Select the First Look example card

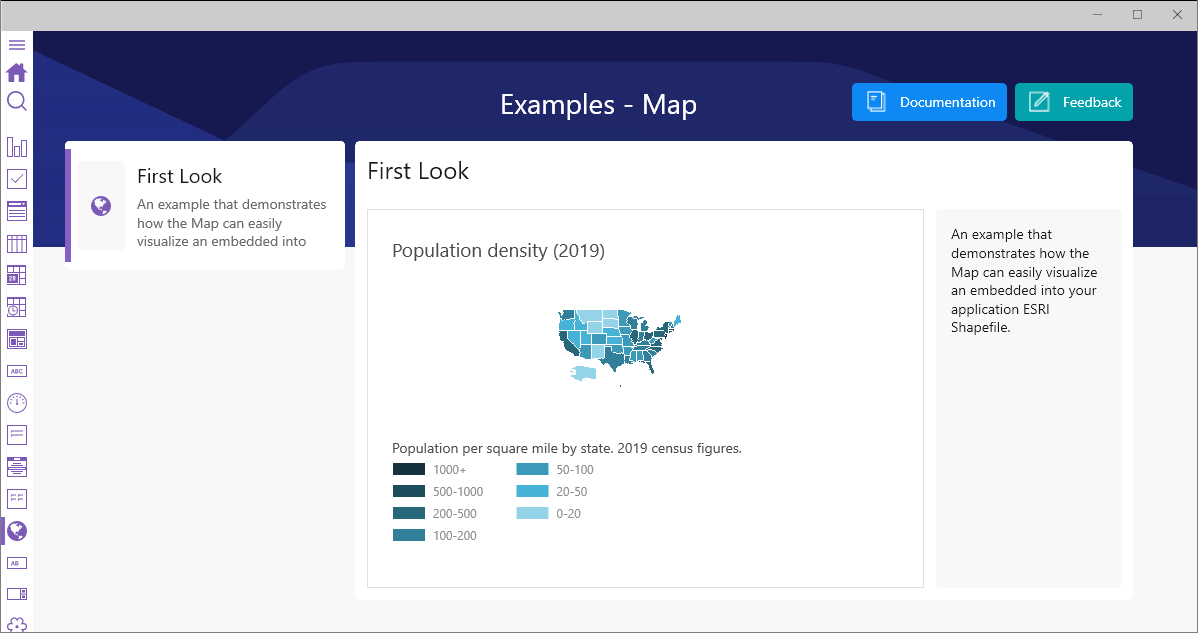pyautogui.click(x=205, y=205)
